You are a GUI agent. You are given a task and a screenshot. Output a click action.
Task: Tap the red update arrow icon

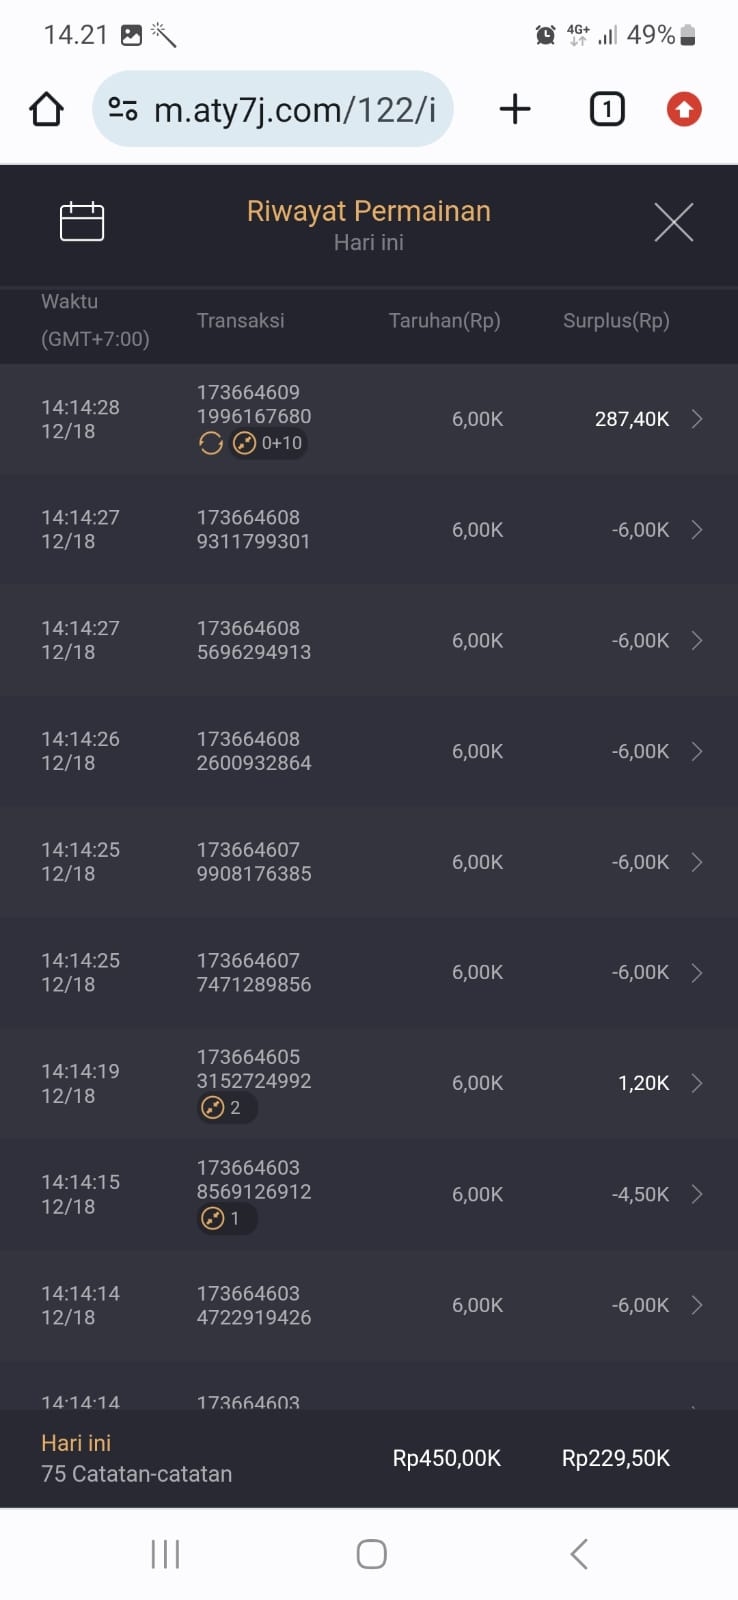pyautogui.click(x=684, y=109)
